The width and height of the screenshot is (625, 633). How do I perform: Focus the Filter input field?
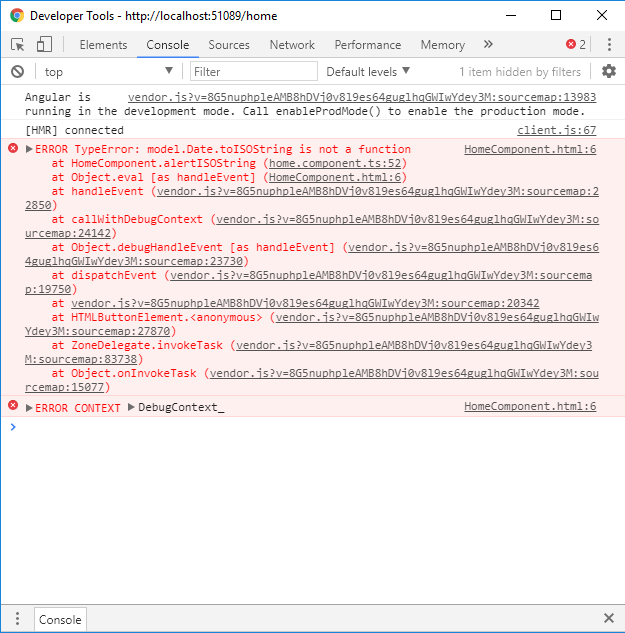[254, 71]
